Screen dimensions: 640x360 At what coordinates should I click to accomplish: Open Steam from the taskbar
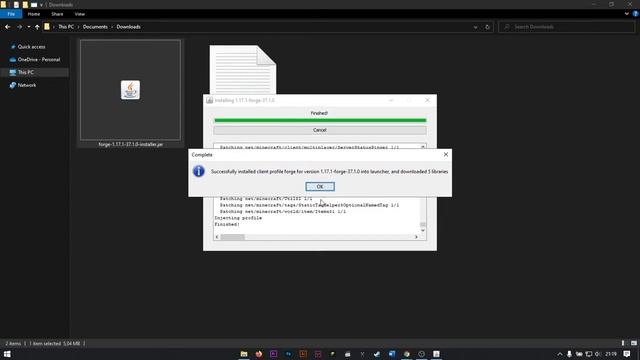pyautogui.click(x=377, y=354)
